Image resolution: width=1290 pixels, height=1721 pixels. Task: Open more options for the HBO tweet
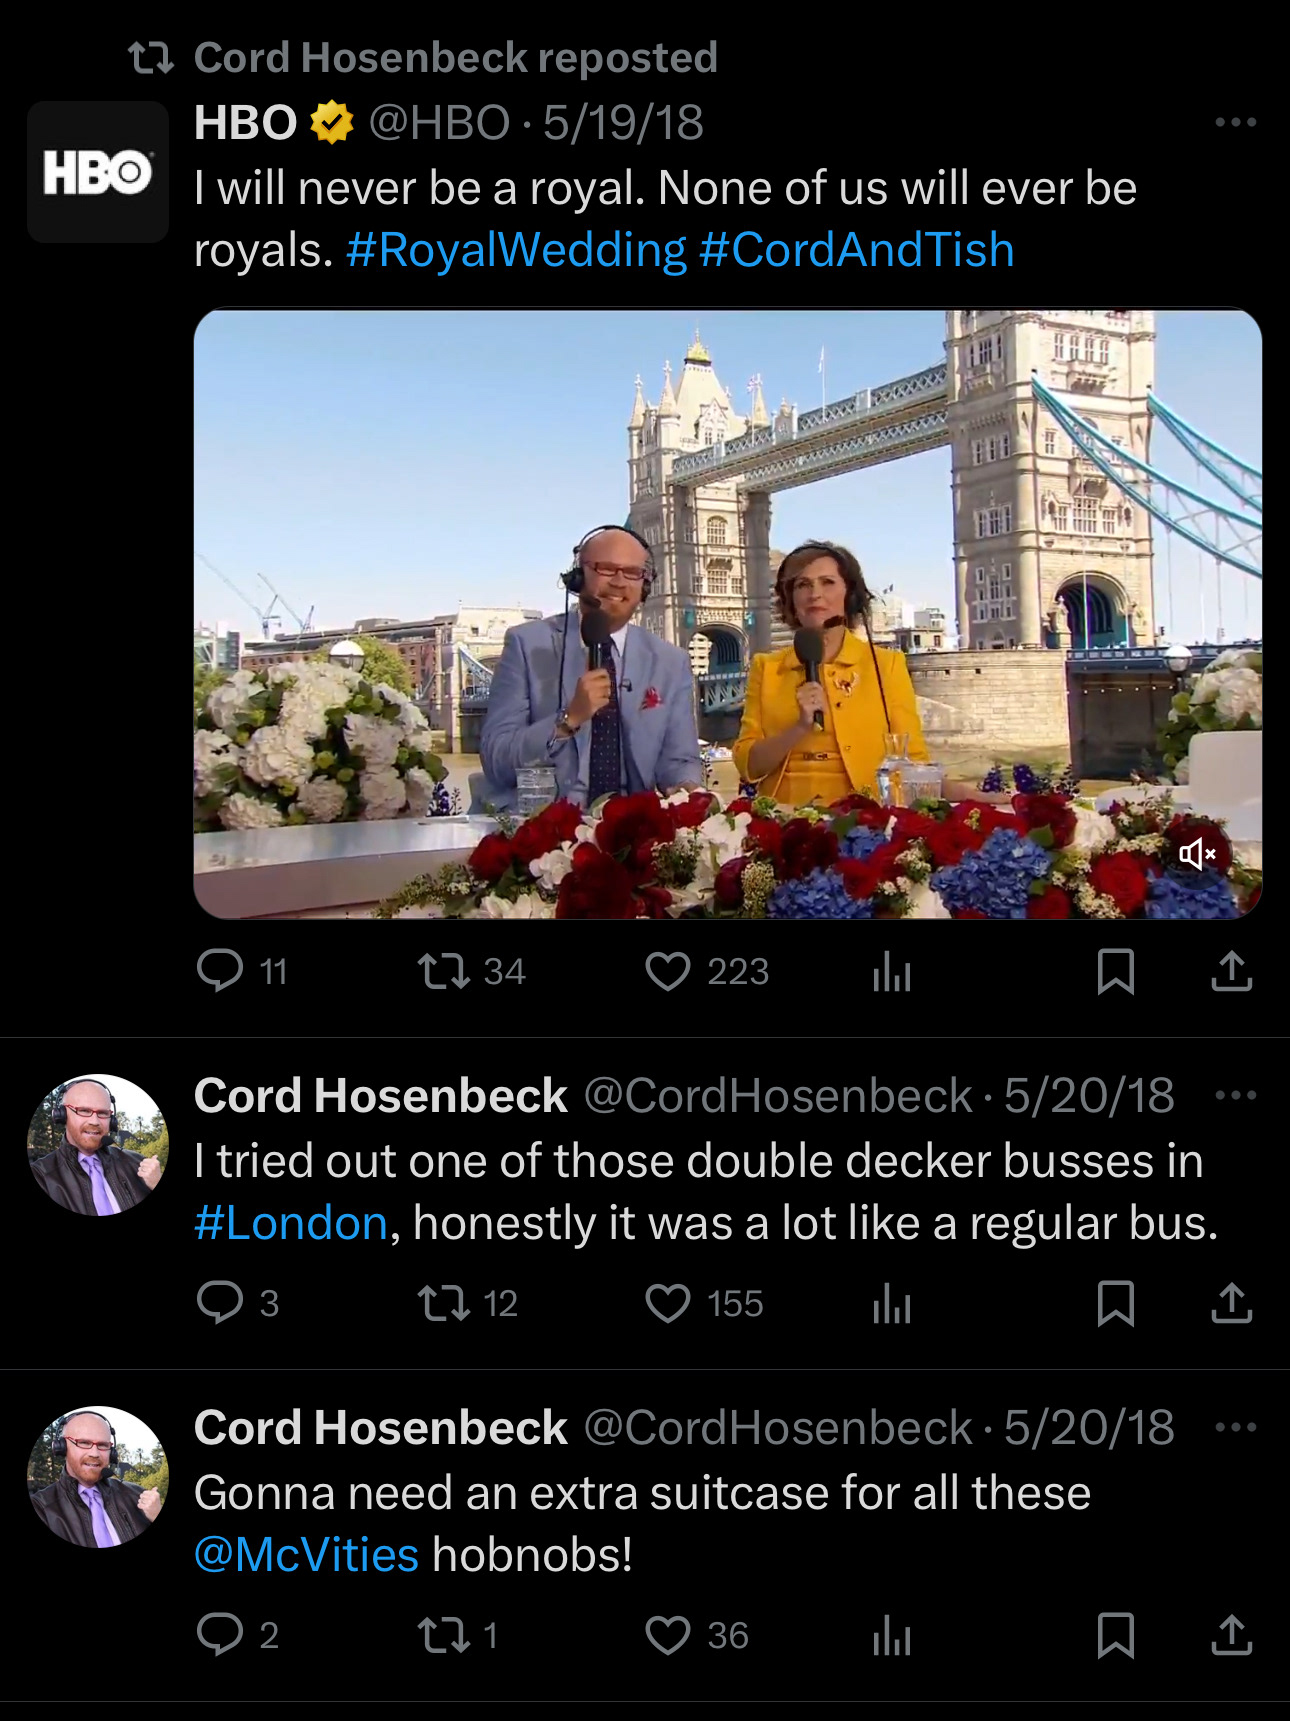tap(1235, 122)
